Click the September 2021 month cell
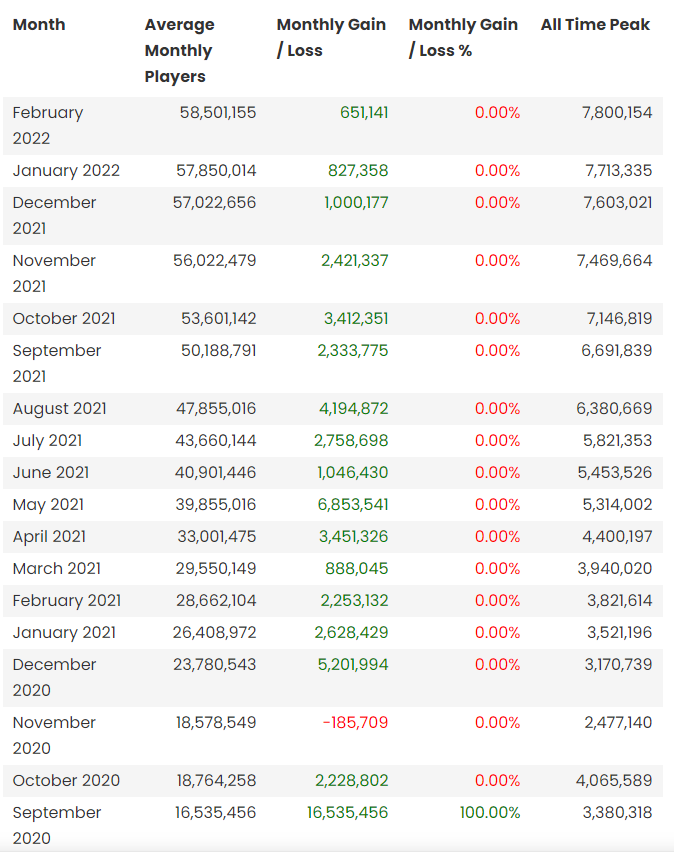Viewport: 674px width, 853px height. [57, 363]
